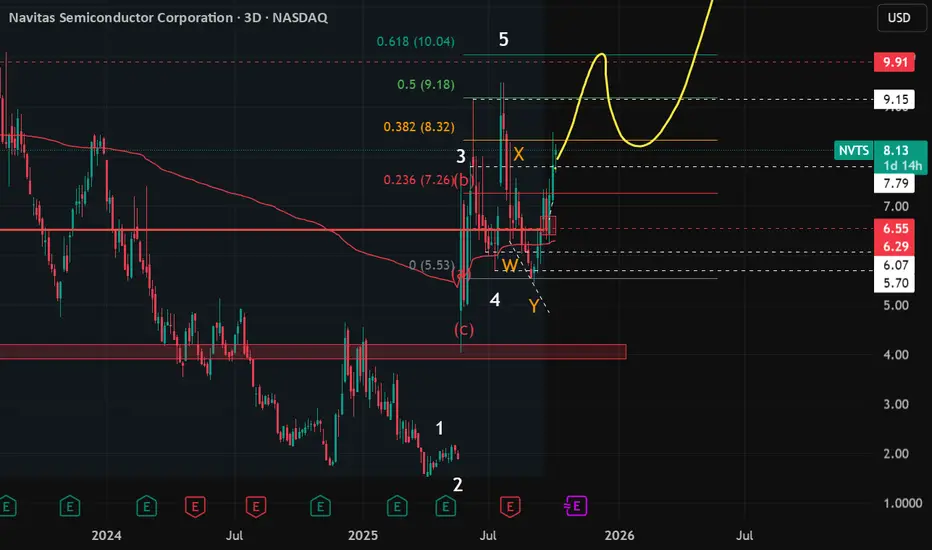Select the 5.70 price label
Viewport: 932px width, 550px height.
point(894,283)
